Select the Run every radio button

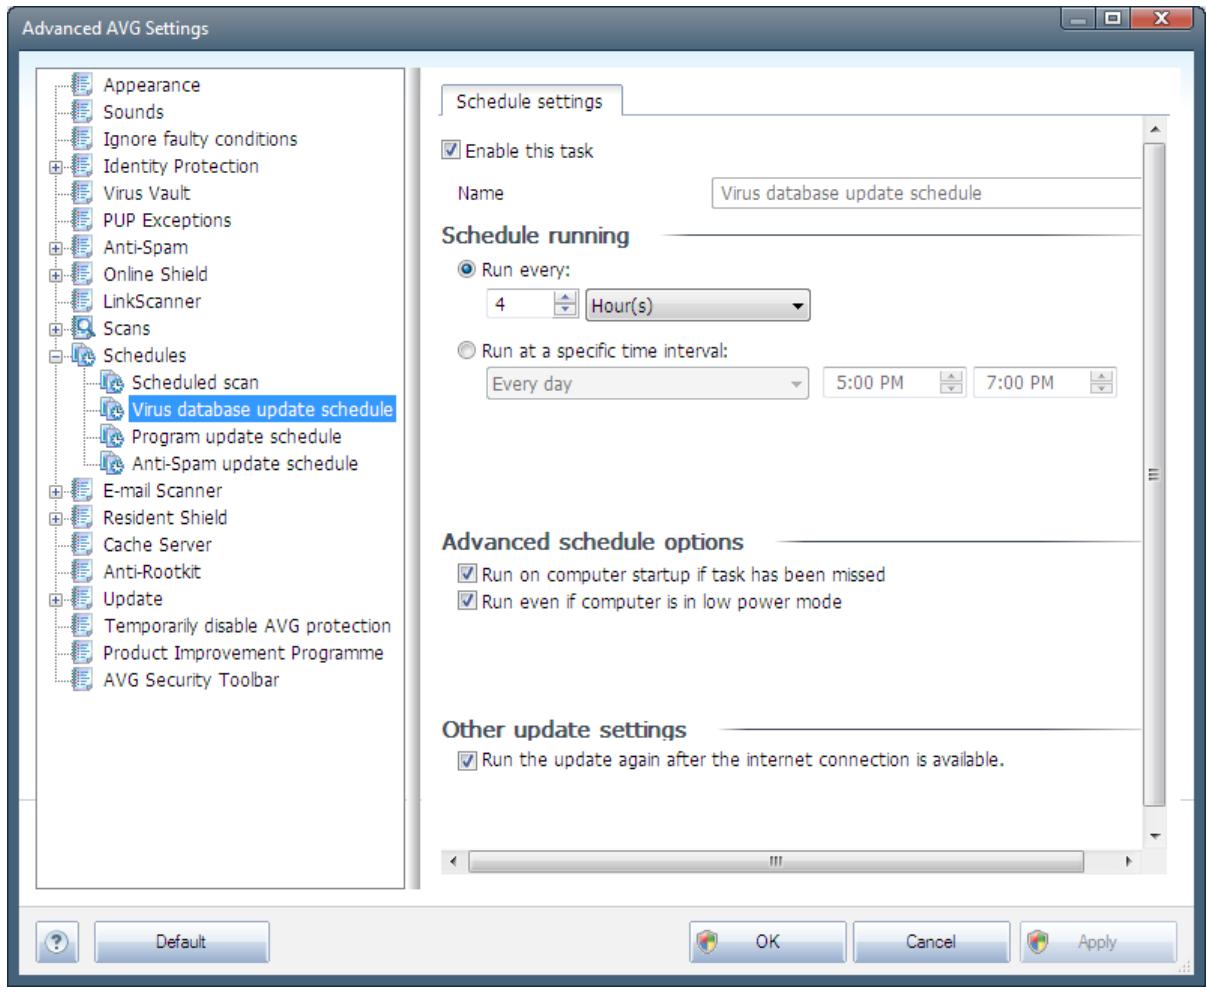coord(468,269)
